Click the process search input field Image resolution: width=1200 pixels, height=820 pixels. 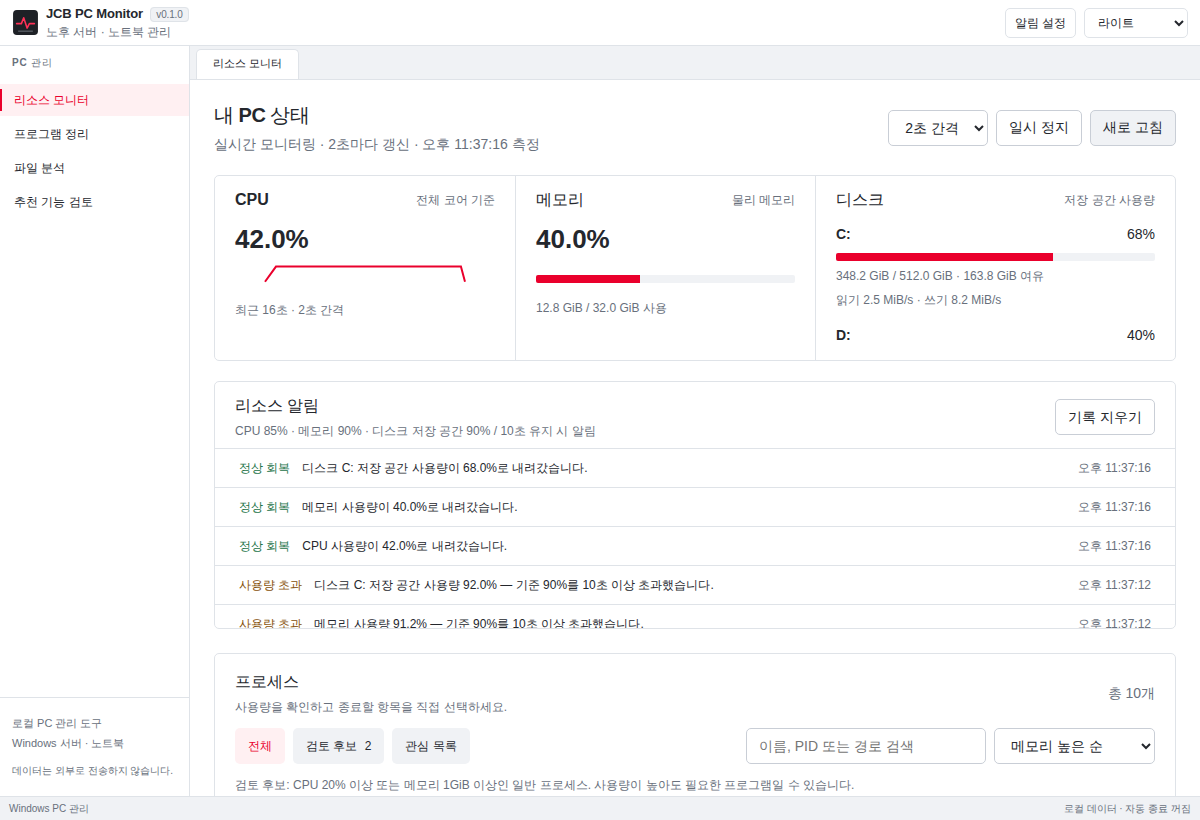coord(866,746)
